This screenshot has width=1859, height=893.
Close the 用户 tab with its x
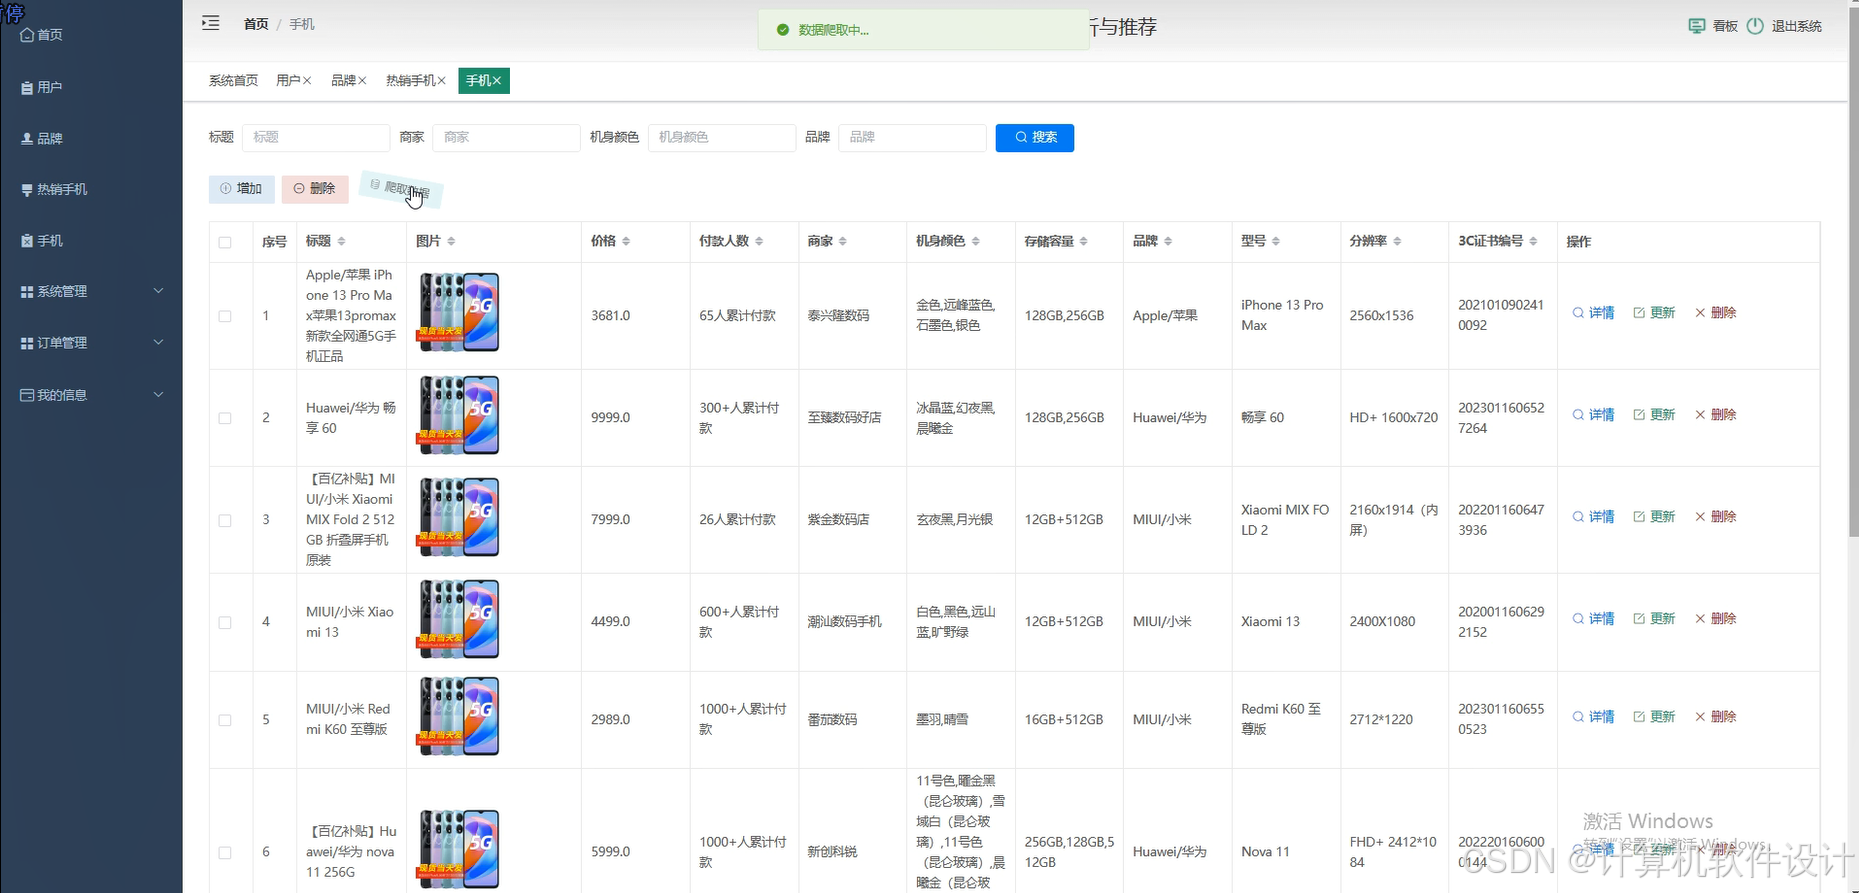click(307, 81)
